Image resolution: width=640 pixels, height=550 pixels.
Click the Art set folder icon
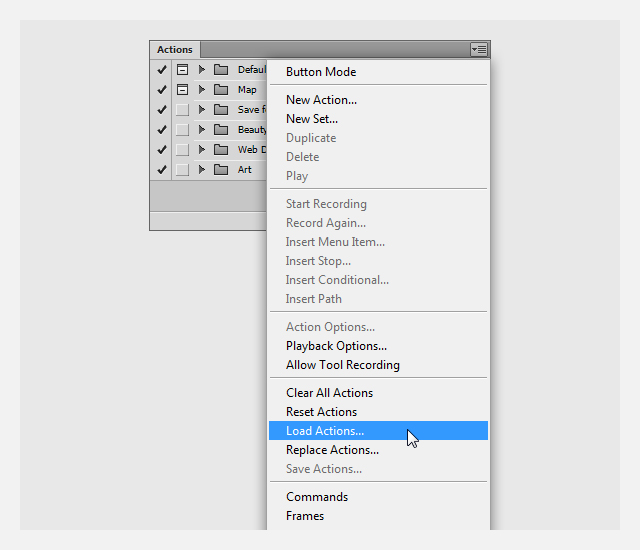221,169
